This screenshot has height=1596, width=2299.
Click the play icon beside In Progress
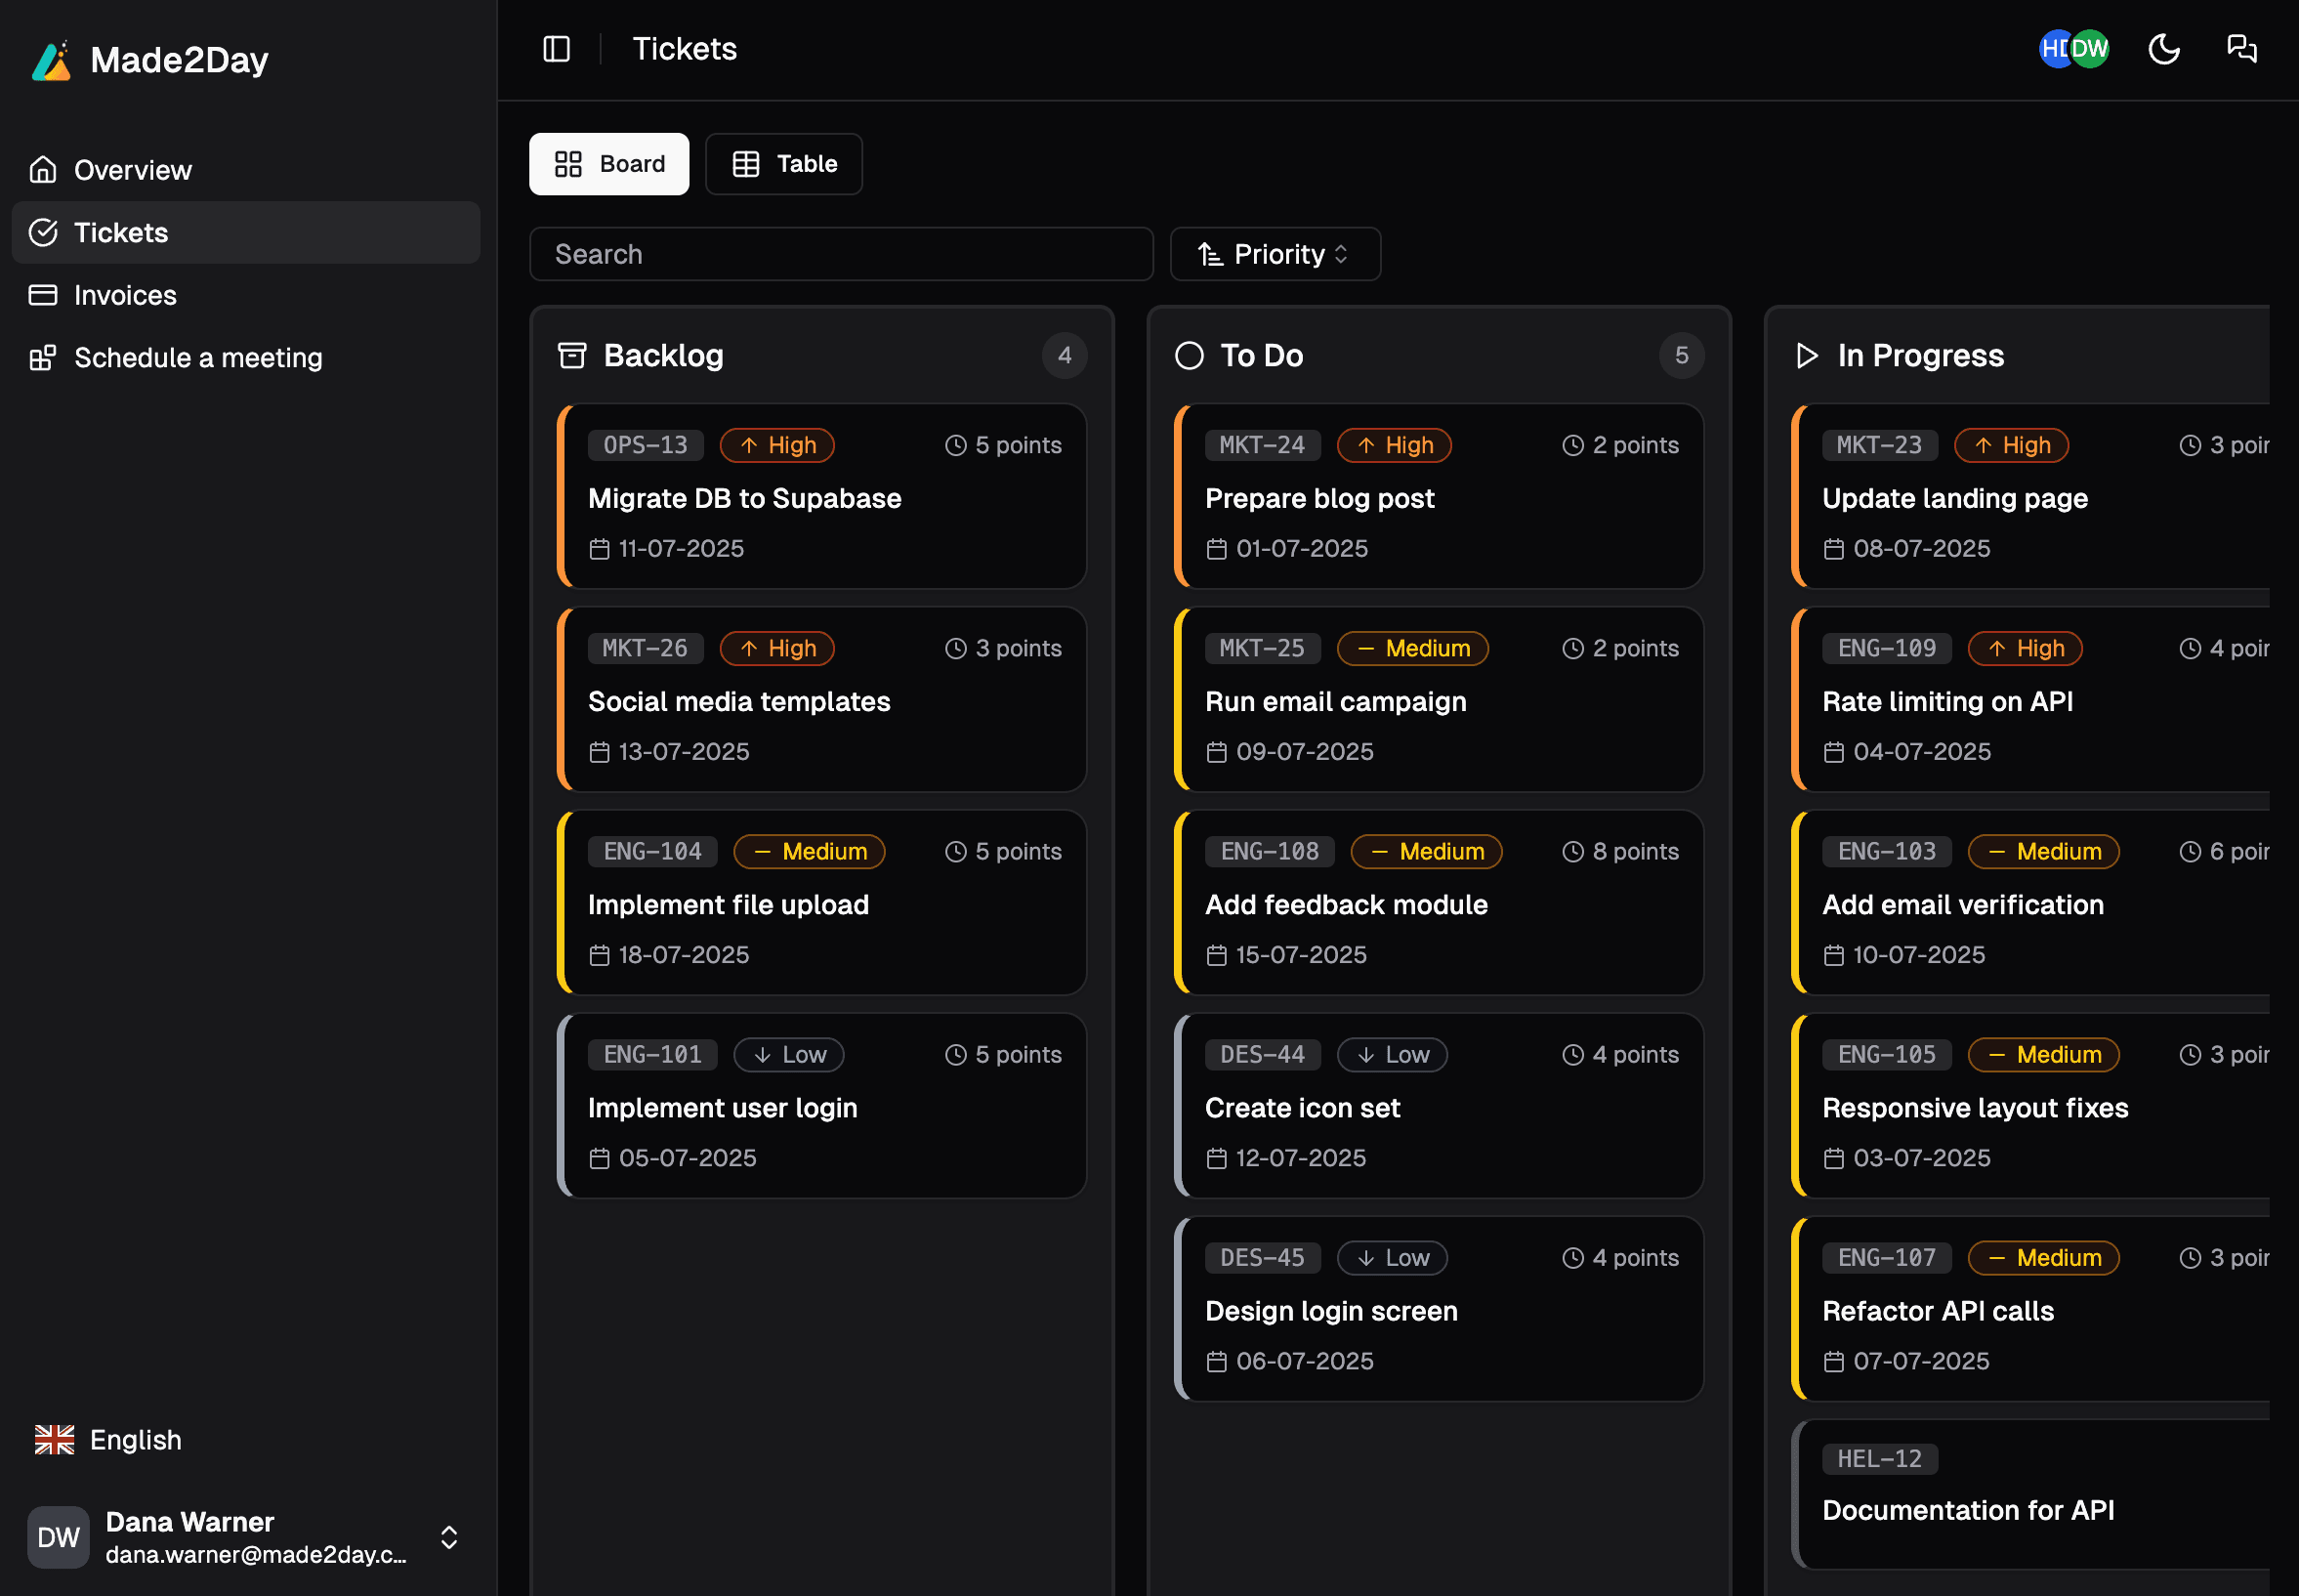pyautogui.click(x=1805, y=356)
